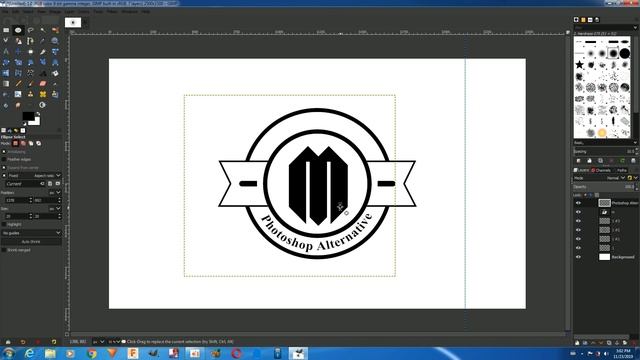The height and width of the screenshot is (360, 640).
Task: Select the Free Select lasso tool
Action: point(31,30)
